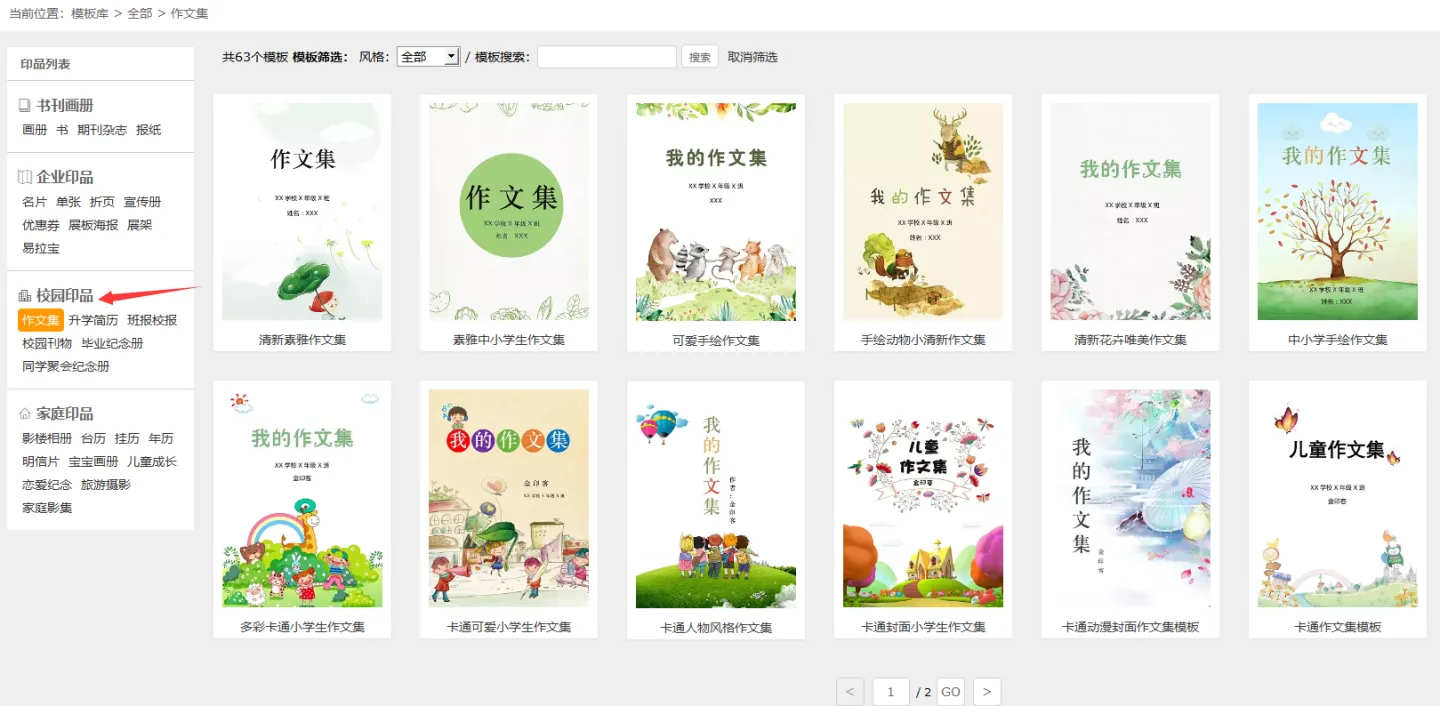Open 全部 in the breadcrumb
Screen dimensions: 1440x706
[140, 14]
